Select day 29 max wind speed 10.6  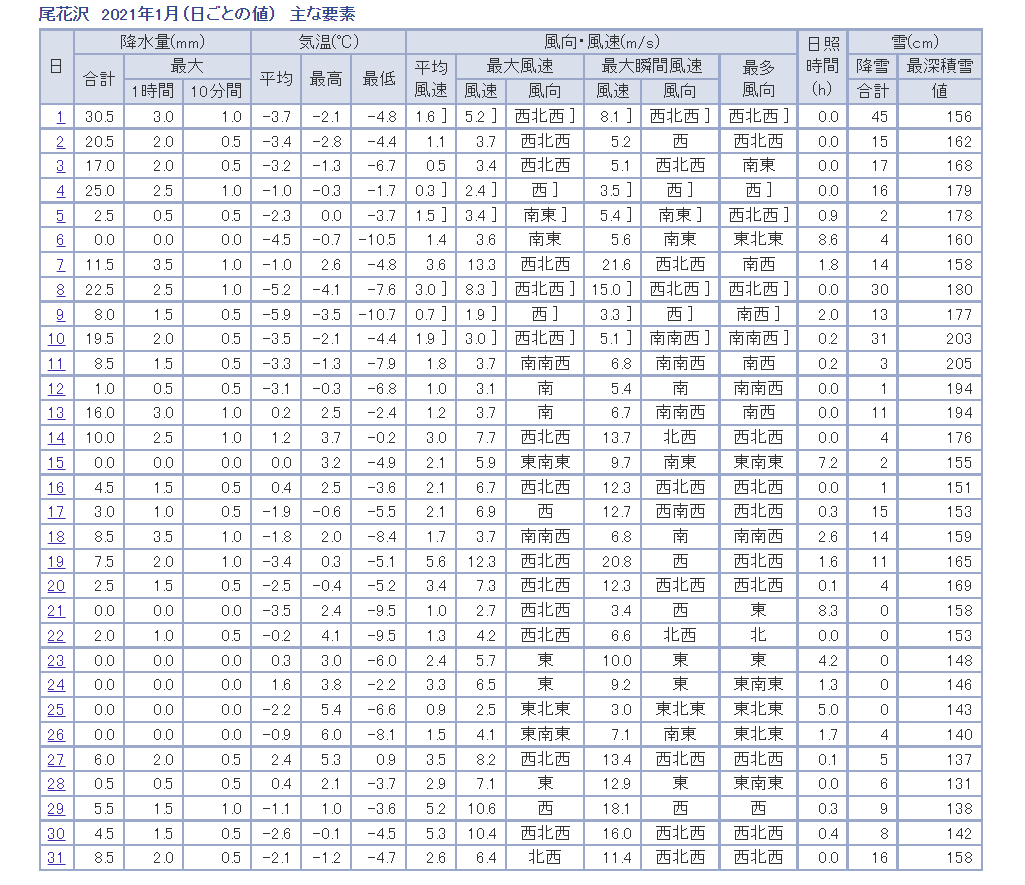481,809
